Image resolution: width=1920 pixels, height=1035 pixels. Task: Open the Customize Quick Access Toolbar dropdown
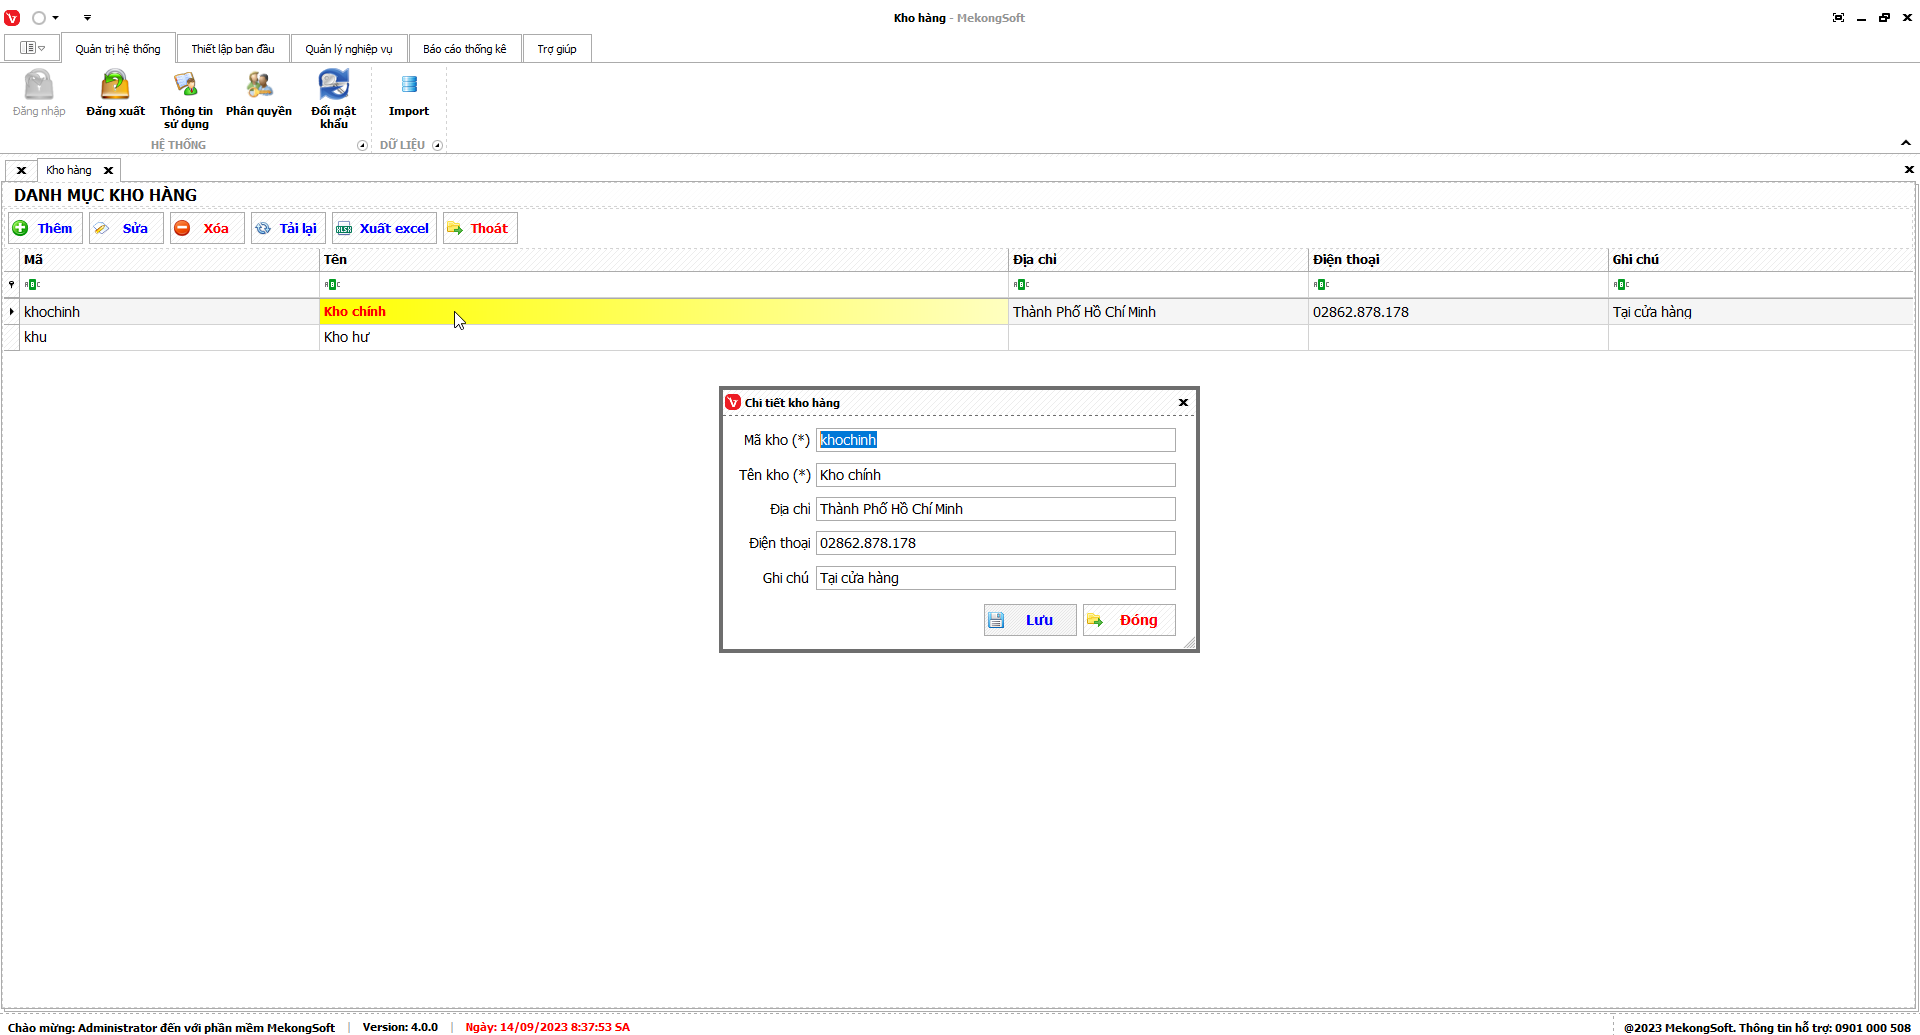(x=87, y=18)
